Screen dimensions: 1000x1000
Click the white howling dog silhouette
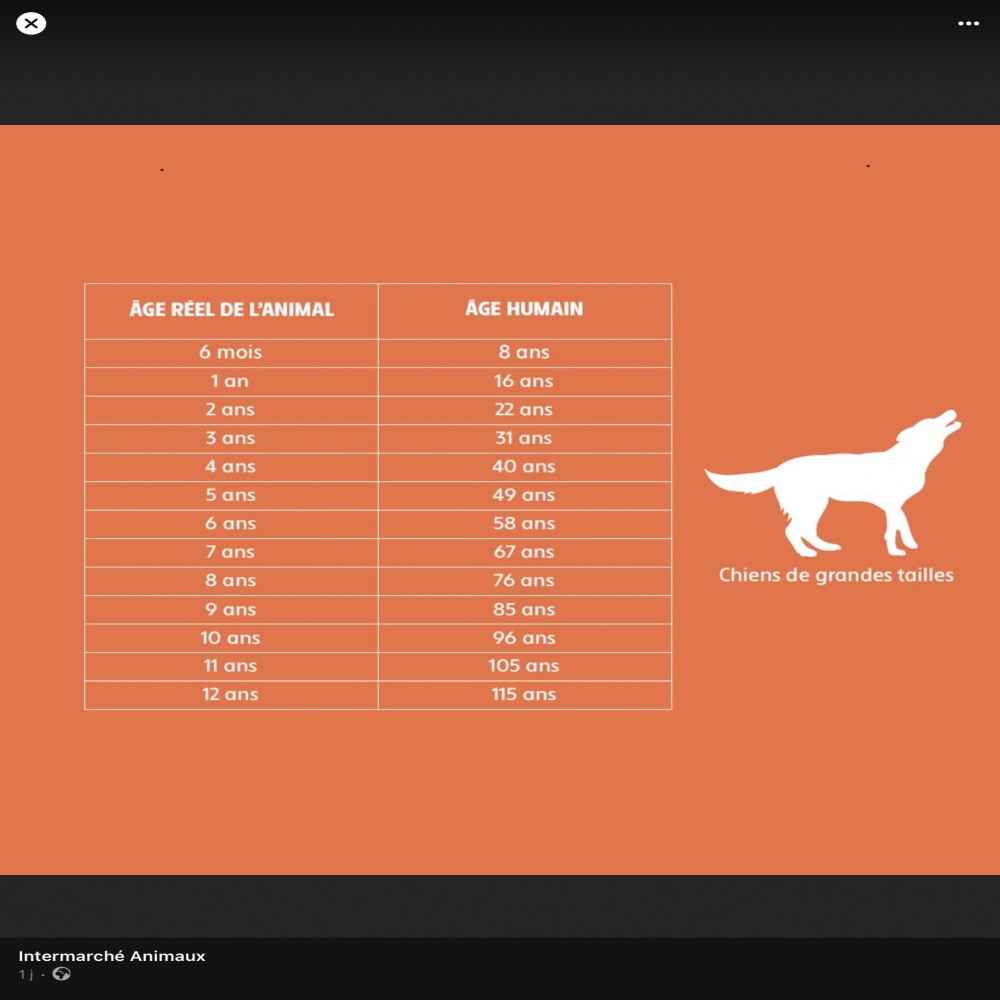833,483
